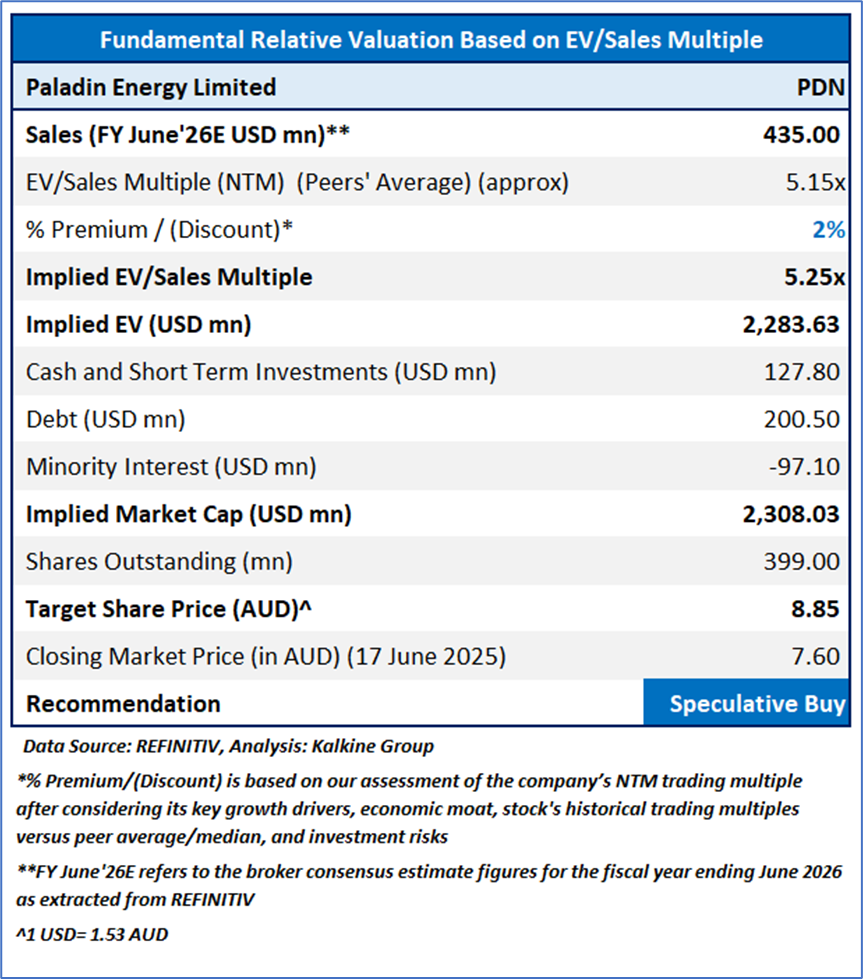
Task: Select the Sales value 435.00
Action: 802,135
